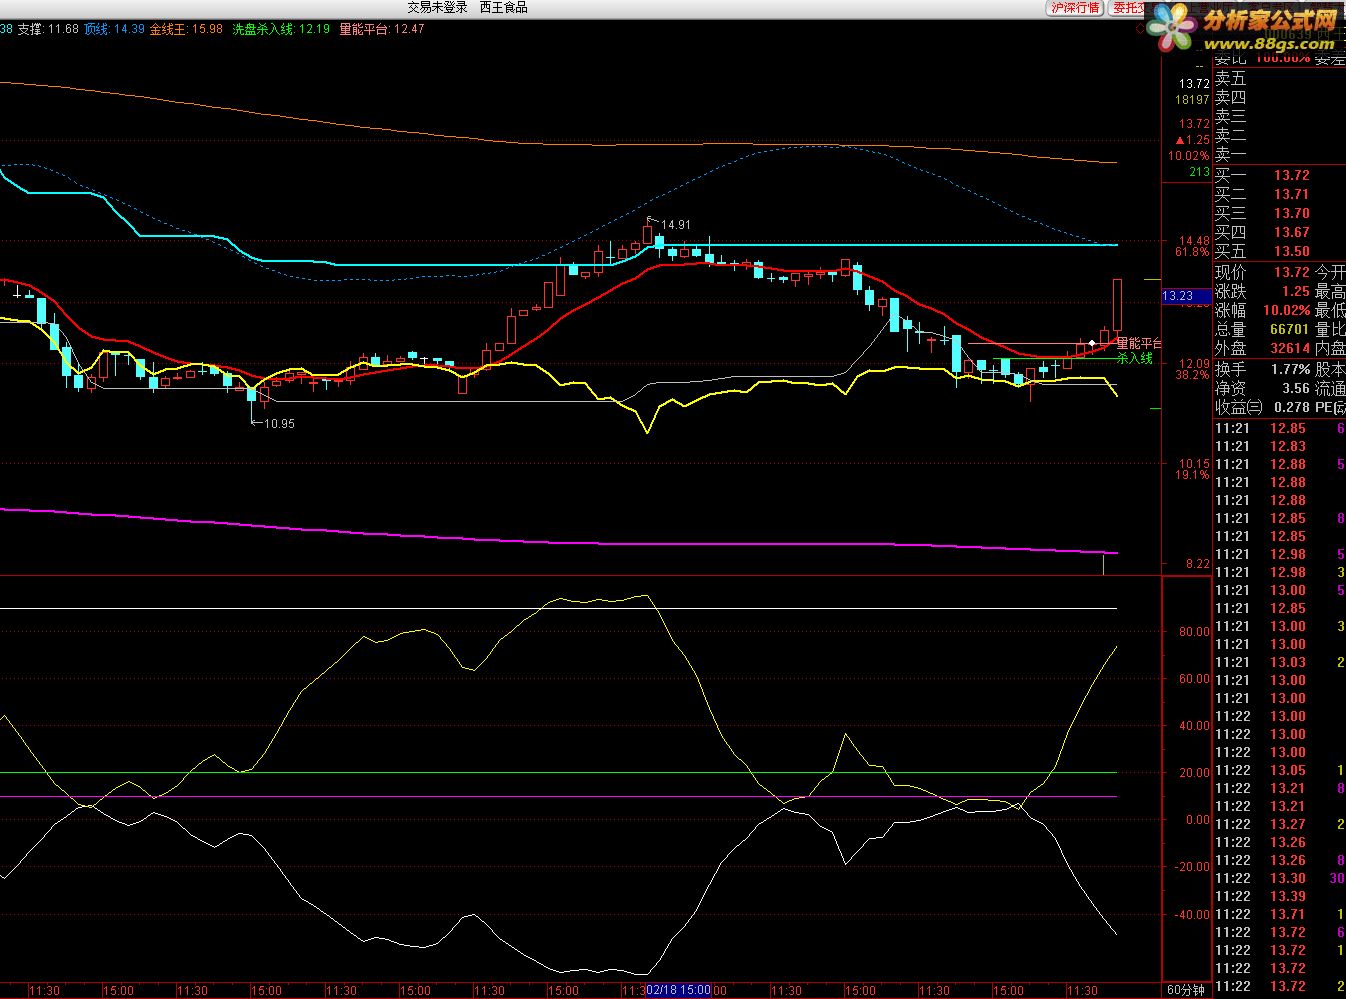Select the 量能平台: 12.47 indicator label
This screenshot has width=1346, height=999.
(x=381, y=29)
